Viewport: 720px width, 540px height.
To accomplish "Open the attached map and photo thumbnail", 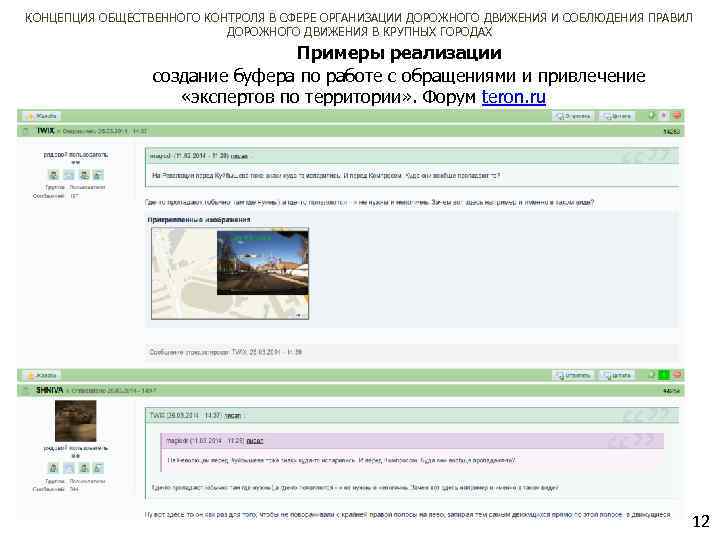I will [x=230, y=274].
